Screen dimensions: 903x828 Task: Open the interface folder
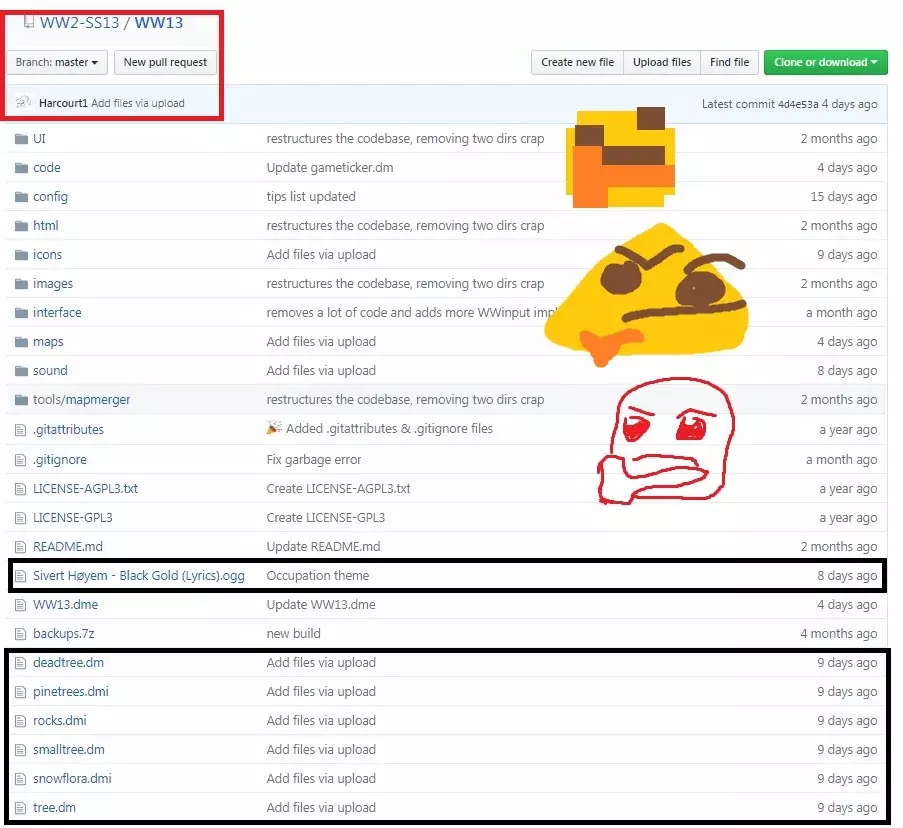pos(57,313)
